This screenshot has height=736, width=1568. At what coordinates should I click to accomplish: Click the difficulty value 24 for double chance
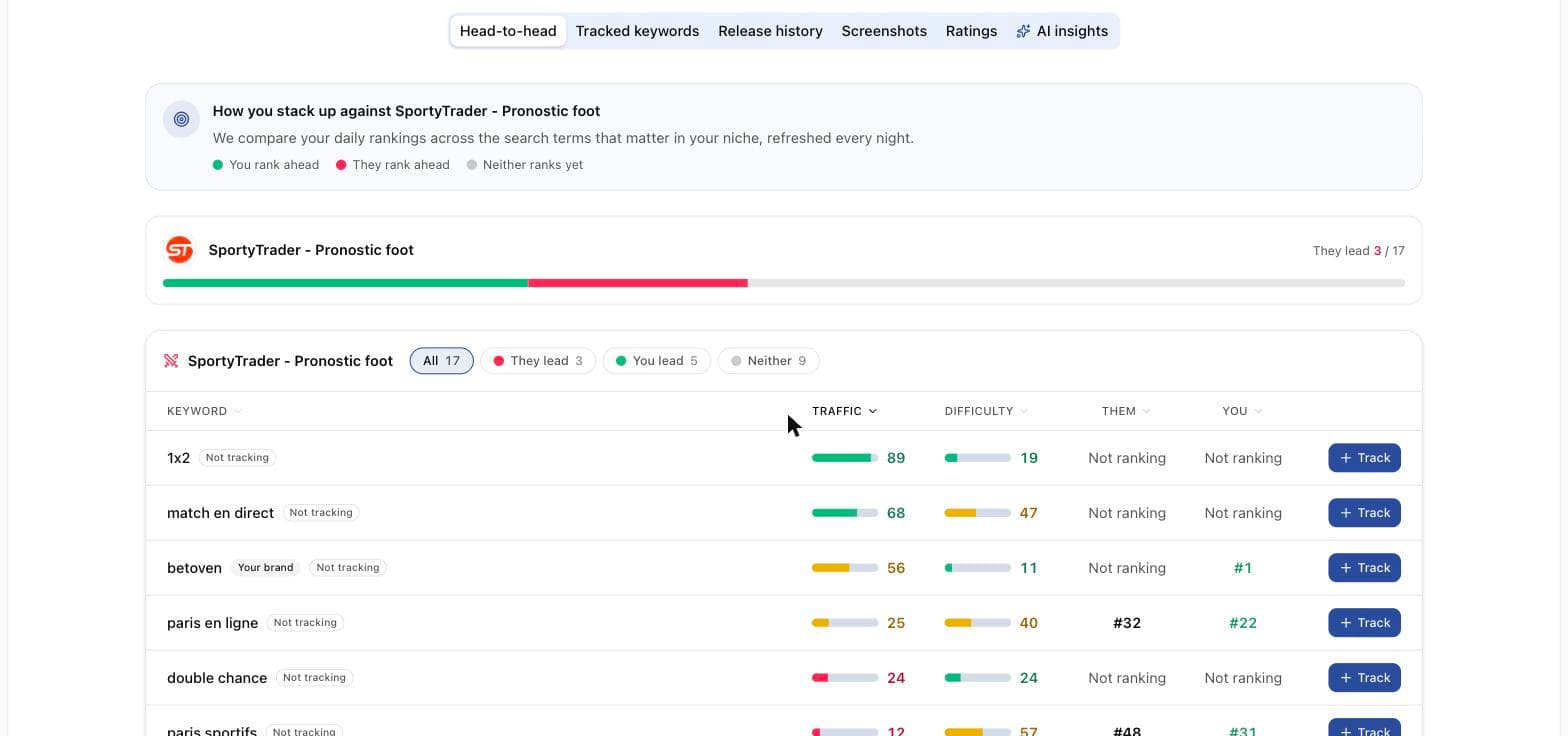coord(1028,678)
